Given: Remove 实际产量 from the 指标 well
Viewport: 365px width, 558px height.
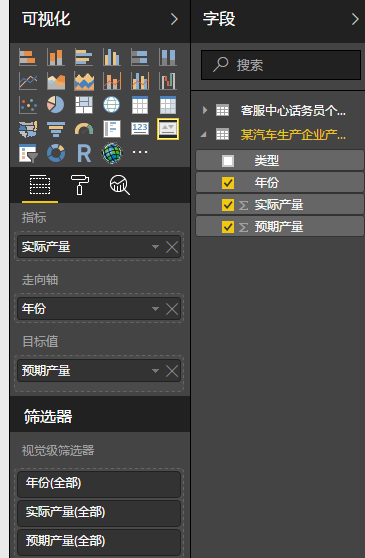Looking at the screenshot, I should click(172, 247).
